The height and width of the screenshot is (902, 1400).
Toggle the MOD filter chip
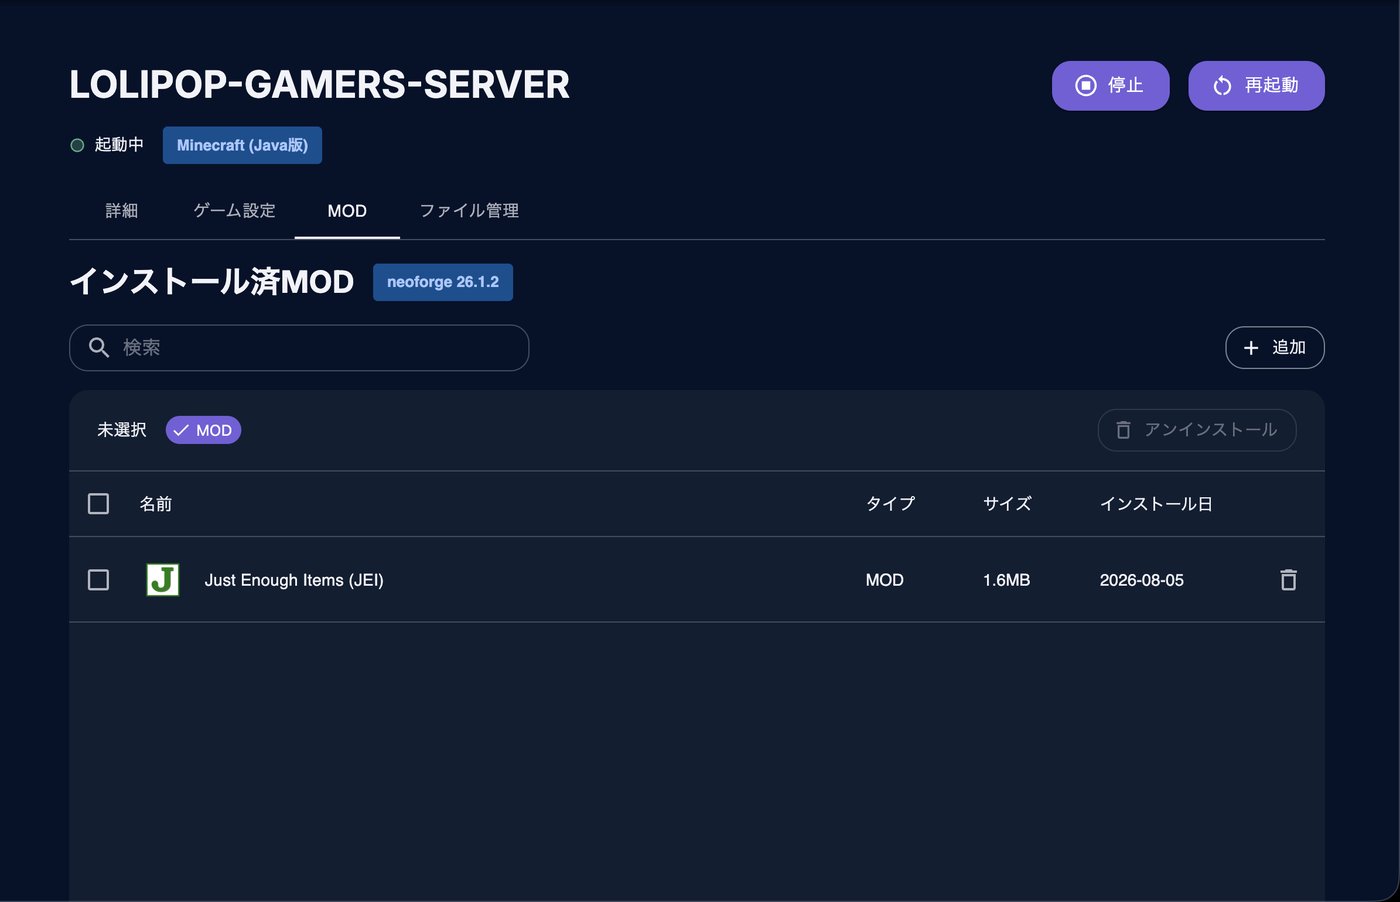pos(203,430)
